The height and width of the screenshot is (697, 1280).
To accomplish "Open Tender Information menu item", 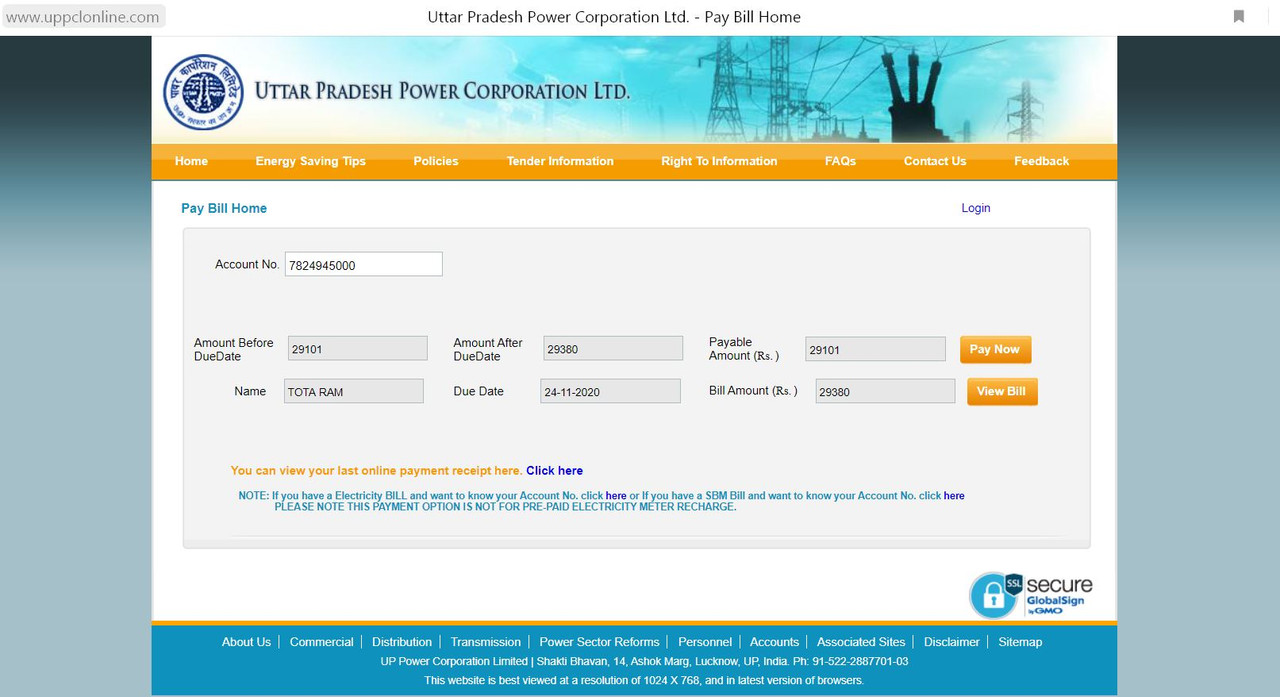I will 560,161.
